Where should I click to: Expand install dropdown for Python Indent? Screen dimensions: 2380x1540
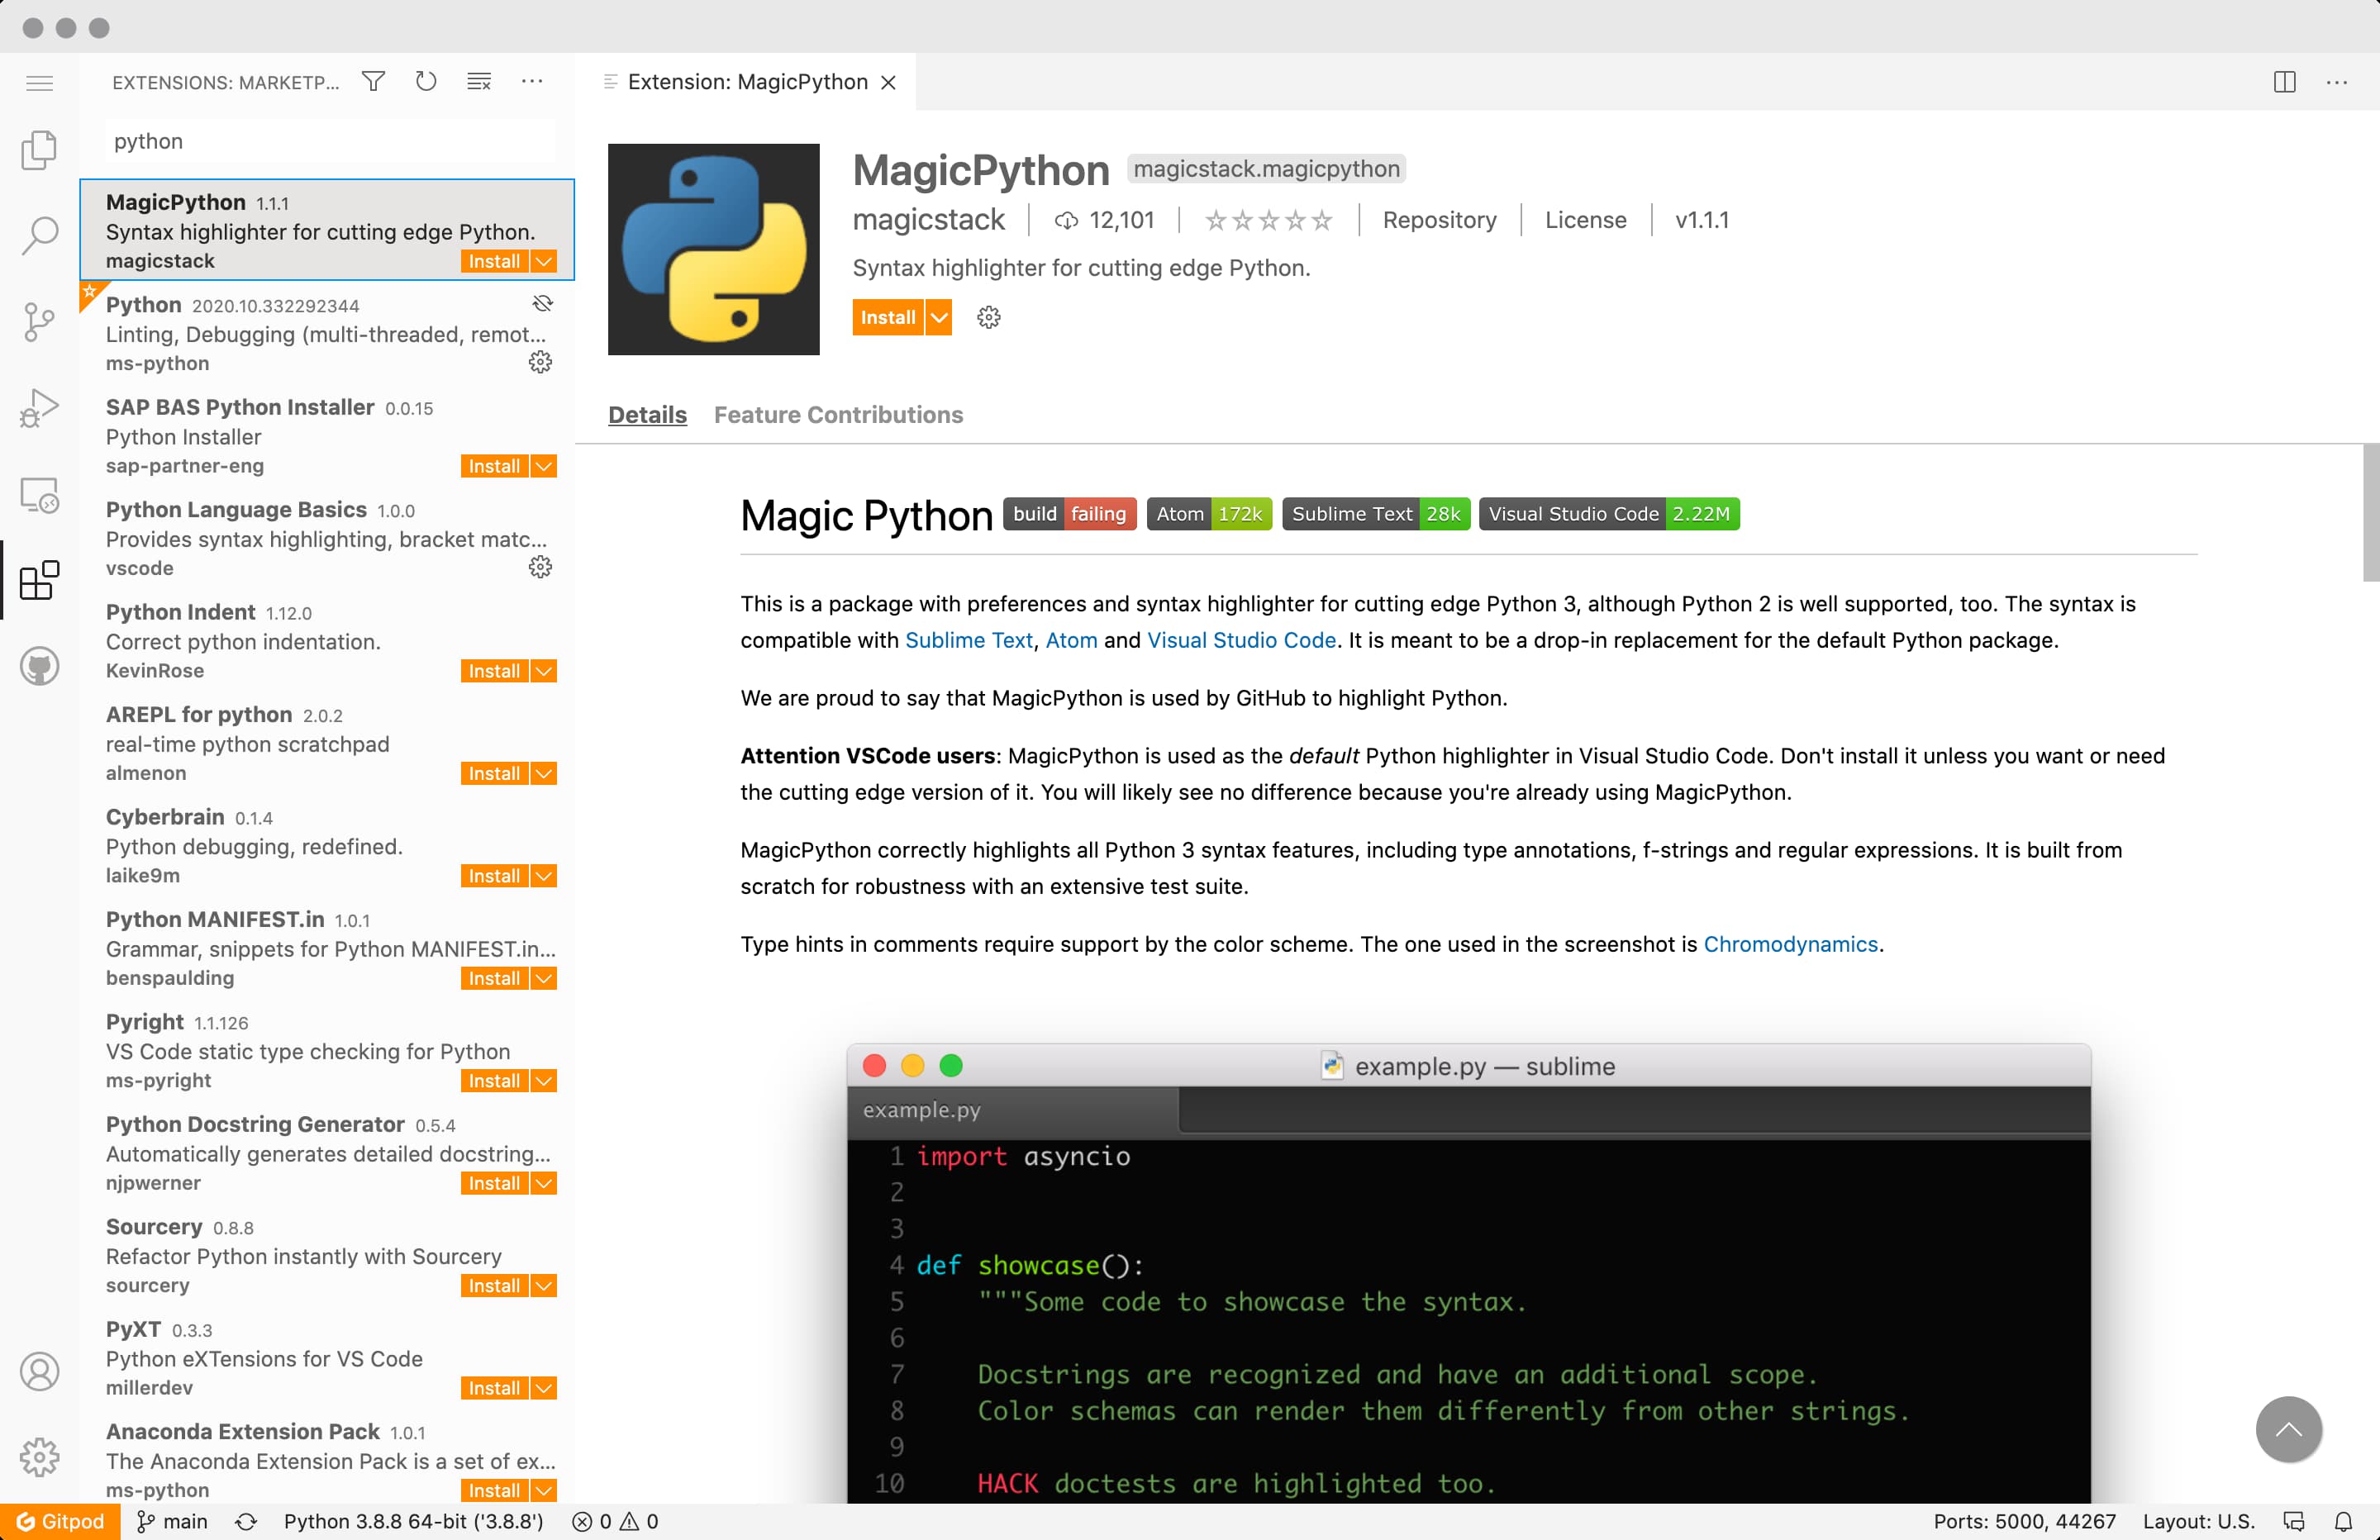click(543, 671)
